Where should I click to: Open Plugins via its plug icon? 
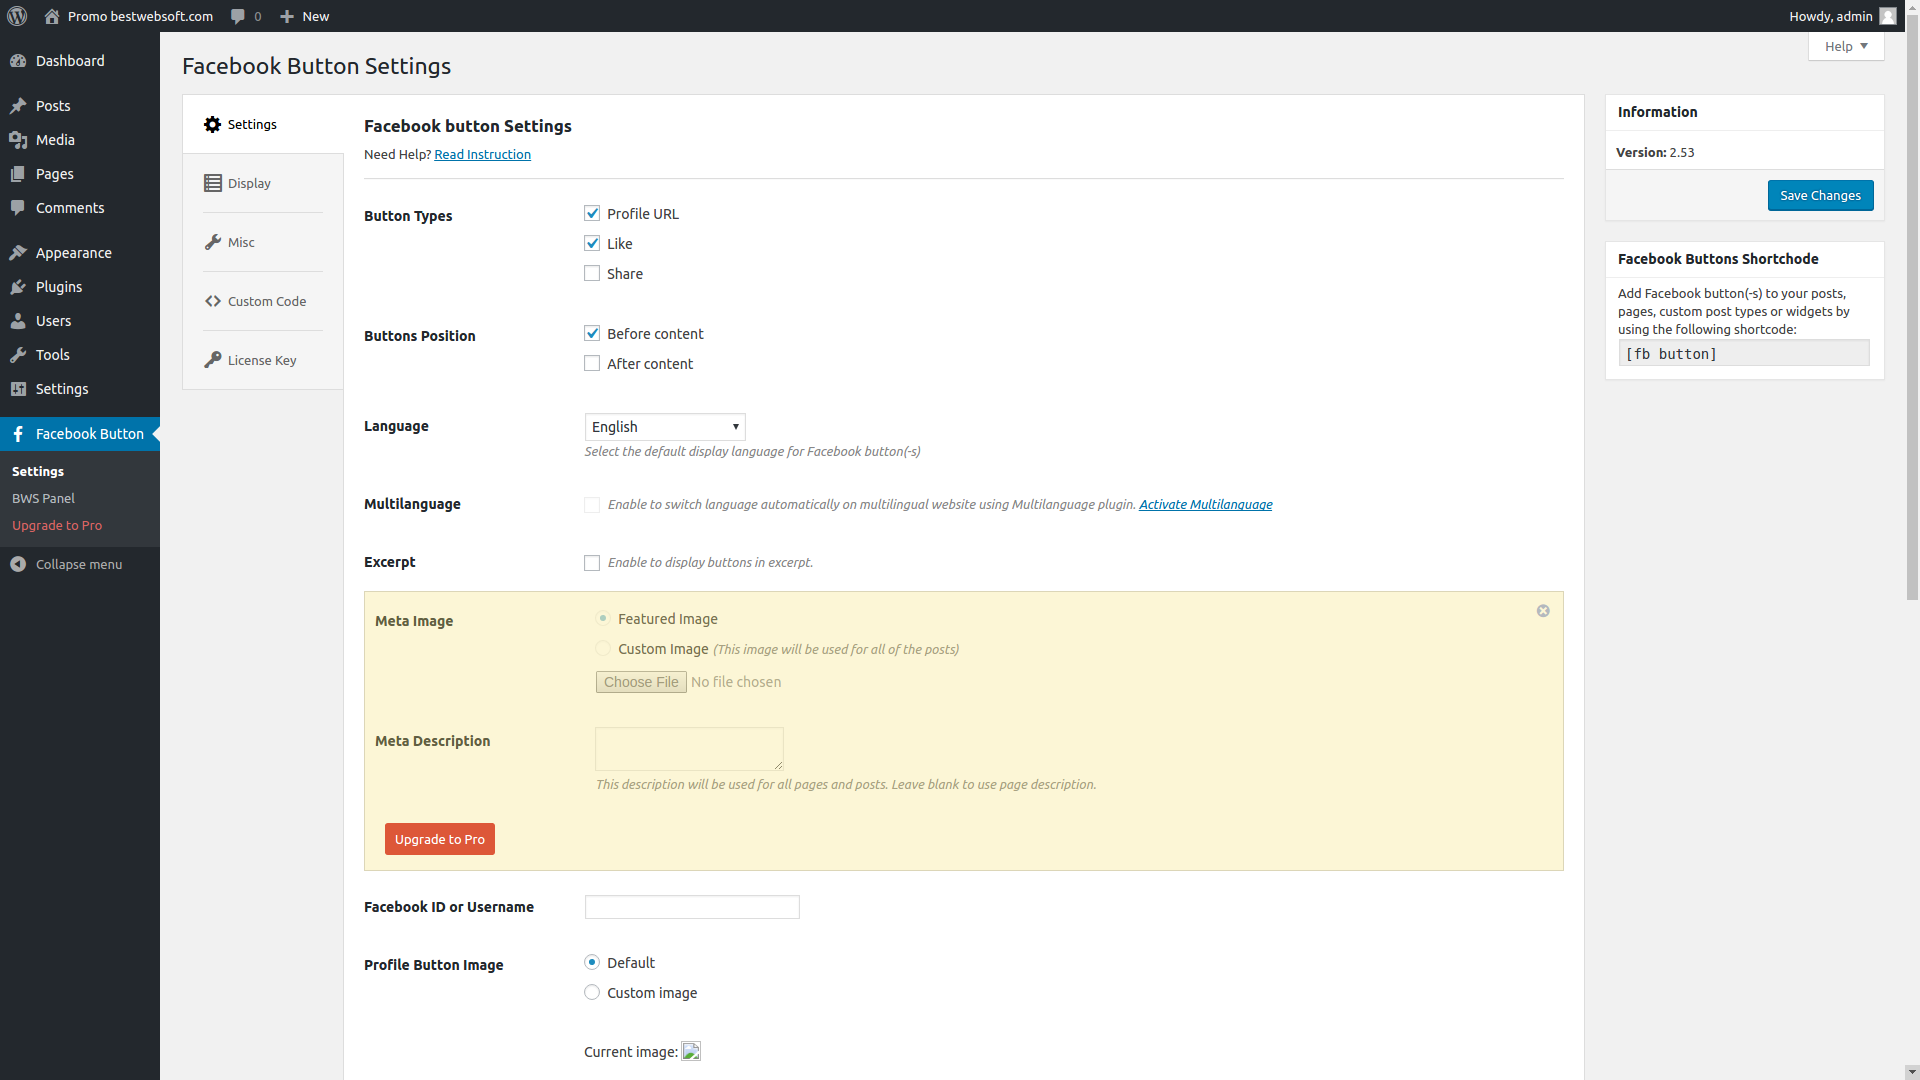[18, 287]
